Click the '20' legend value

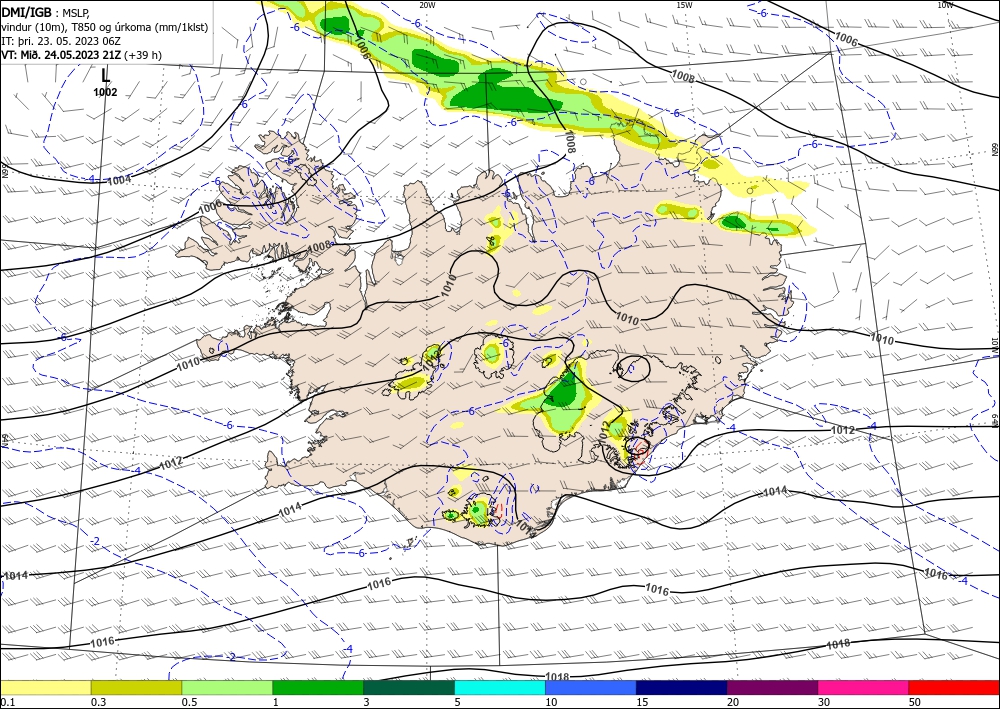click(733, 702)
